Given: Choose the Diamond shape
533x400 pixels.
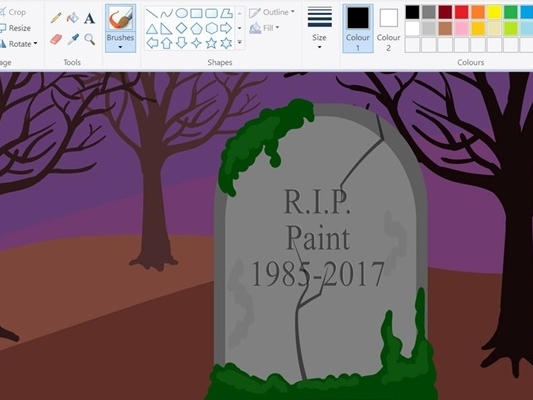Looking at the screenshot, I should [182, 28].
